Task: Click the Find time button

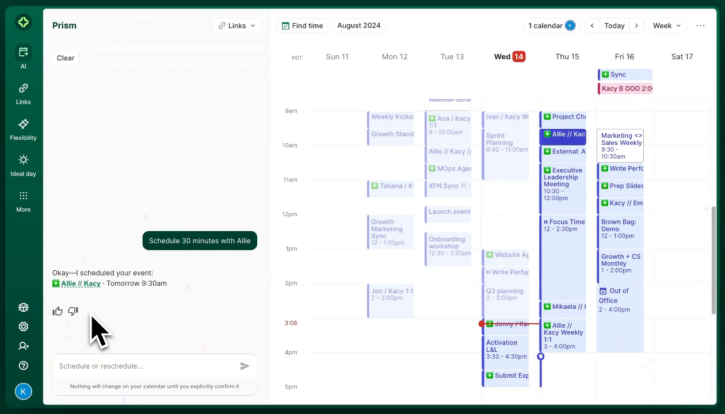Action: pyautogui.click(x=301, y=25)
